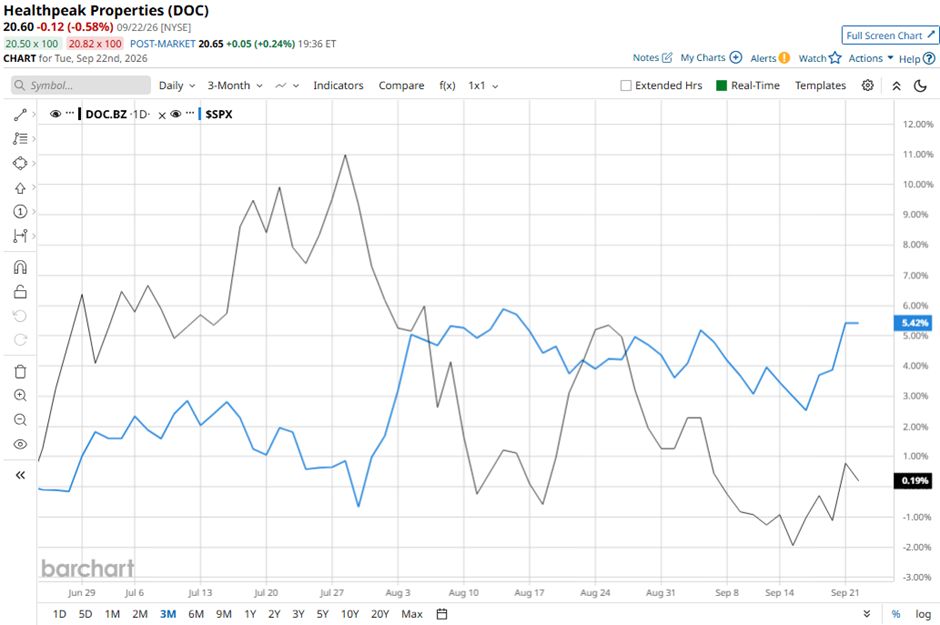Click into the Symbol search field
Viewport: 940px width, 625px height.
tap(81, 85)
